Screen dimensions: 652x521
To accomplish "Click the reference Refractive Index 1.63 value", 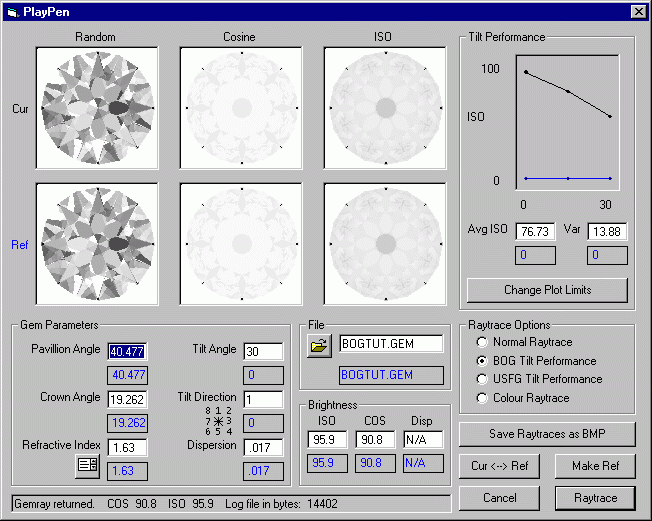I will coord(127,472).
